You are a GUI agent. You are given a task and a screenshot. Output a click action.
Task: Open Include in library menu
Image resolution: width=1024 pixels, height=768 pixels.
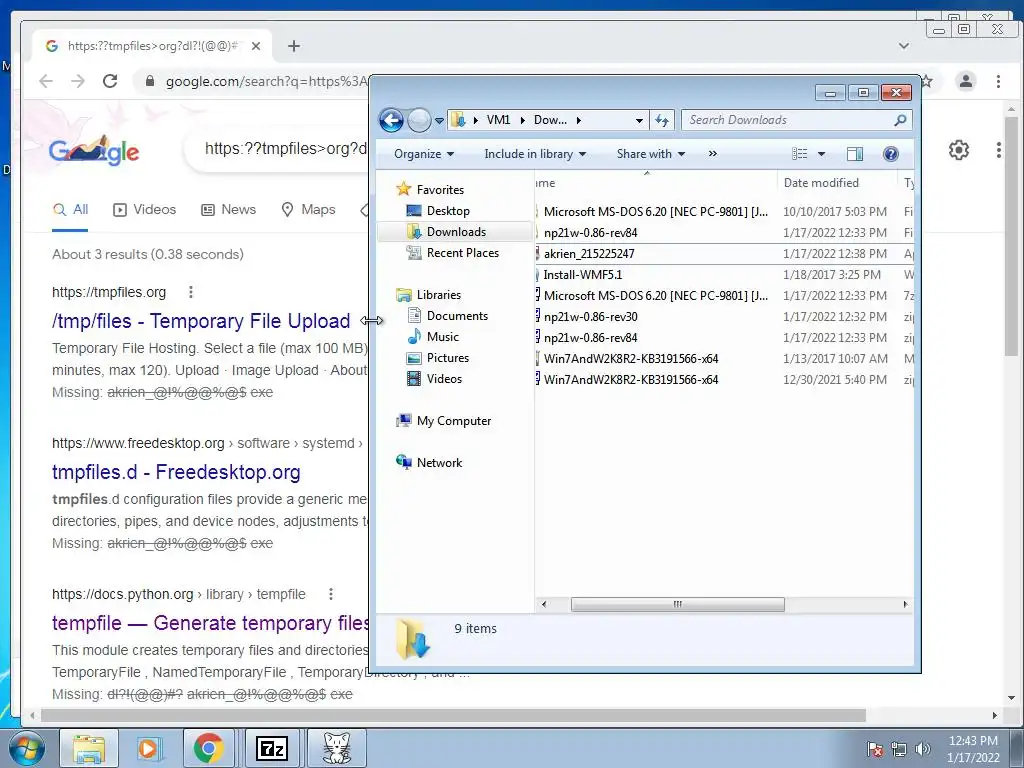[535, 154]
